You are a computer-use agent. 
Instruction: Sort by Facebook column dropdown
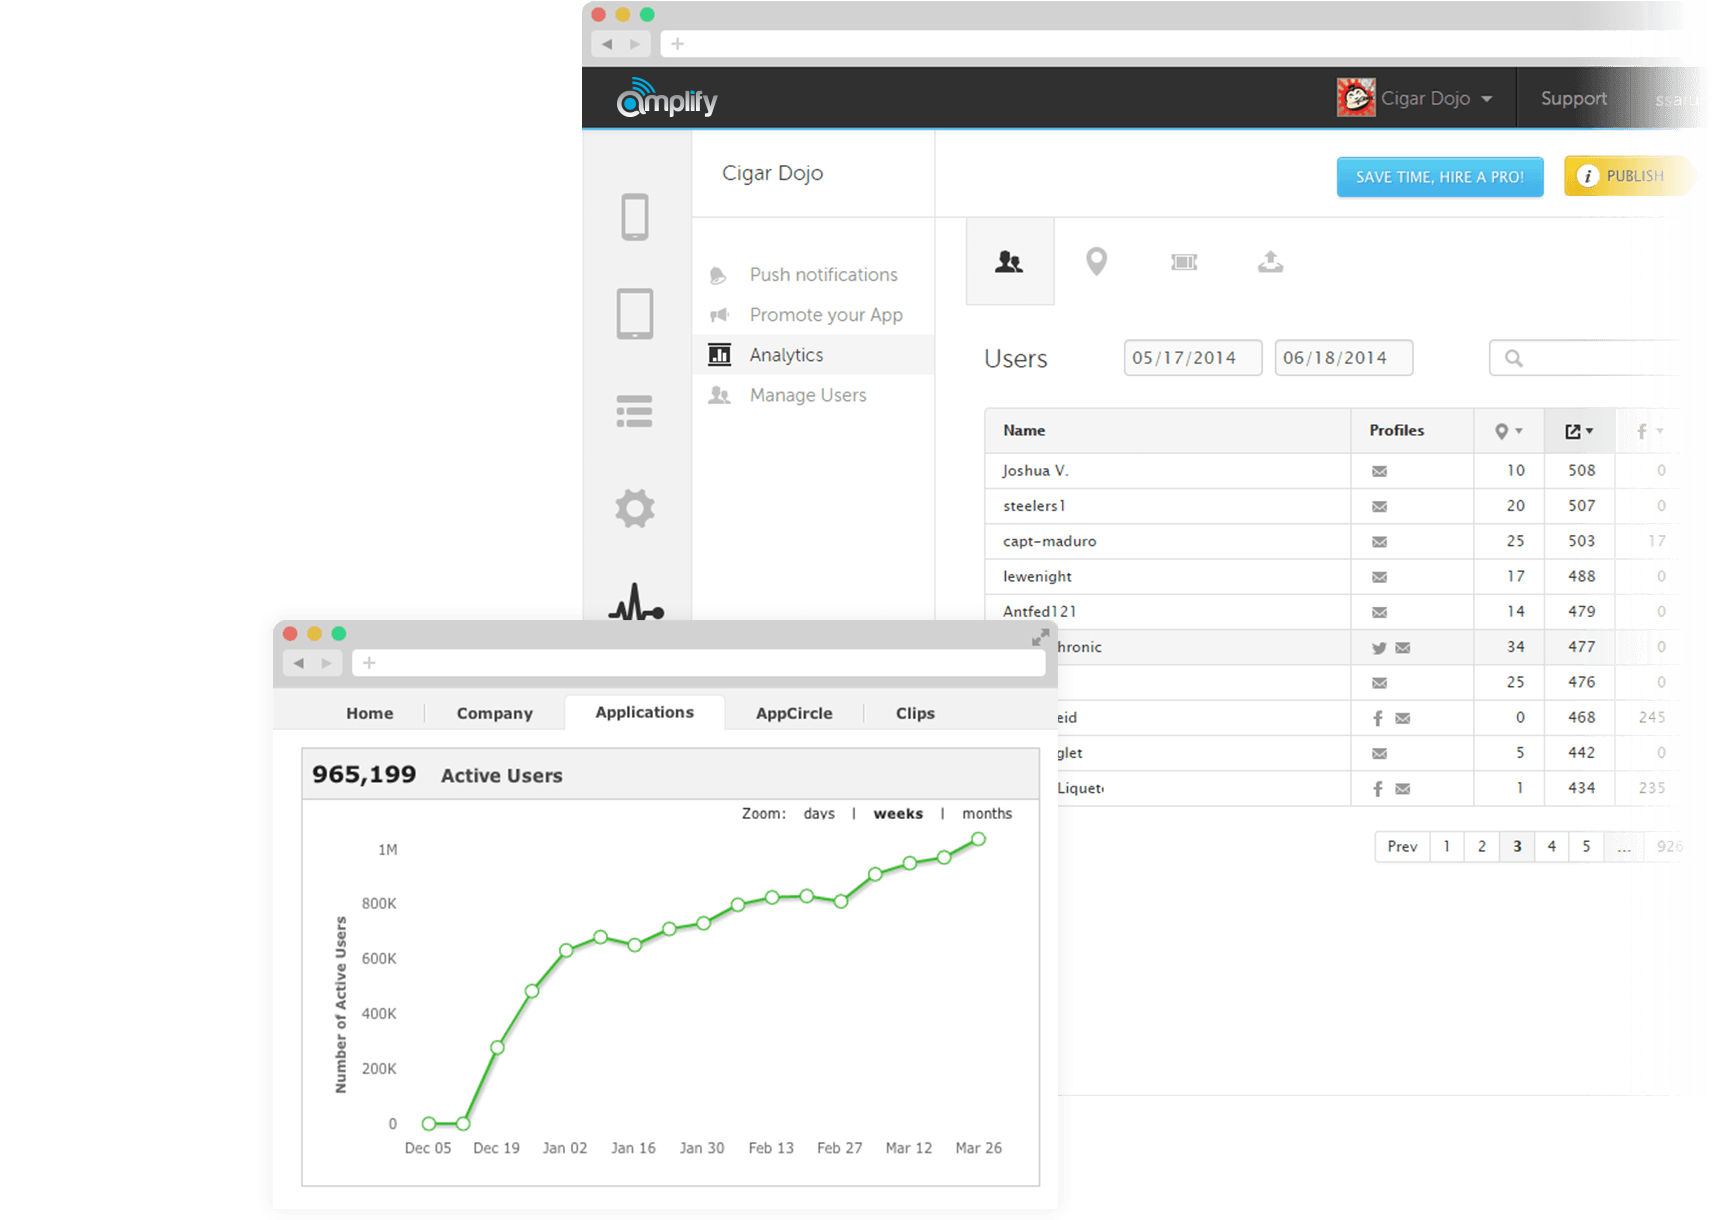click(x=1649, y=431)
